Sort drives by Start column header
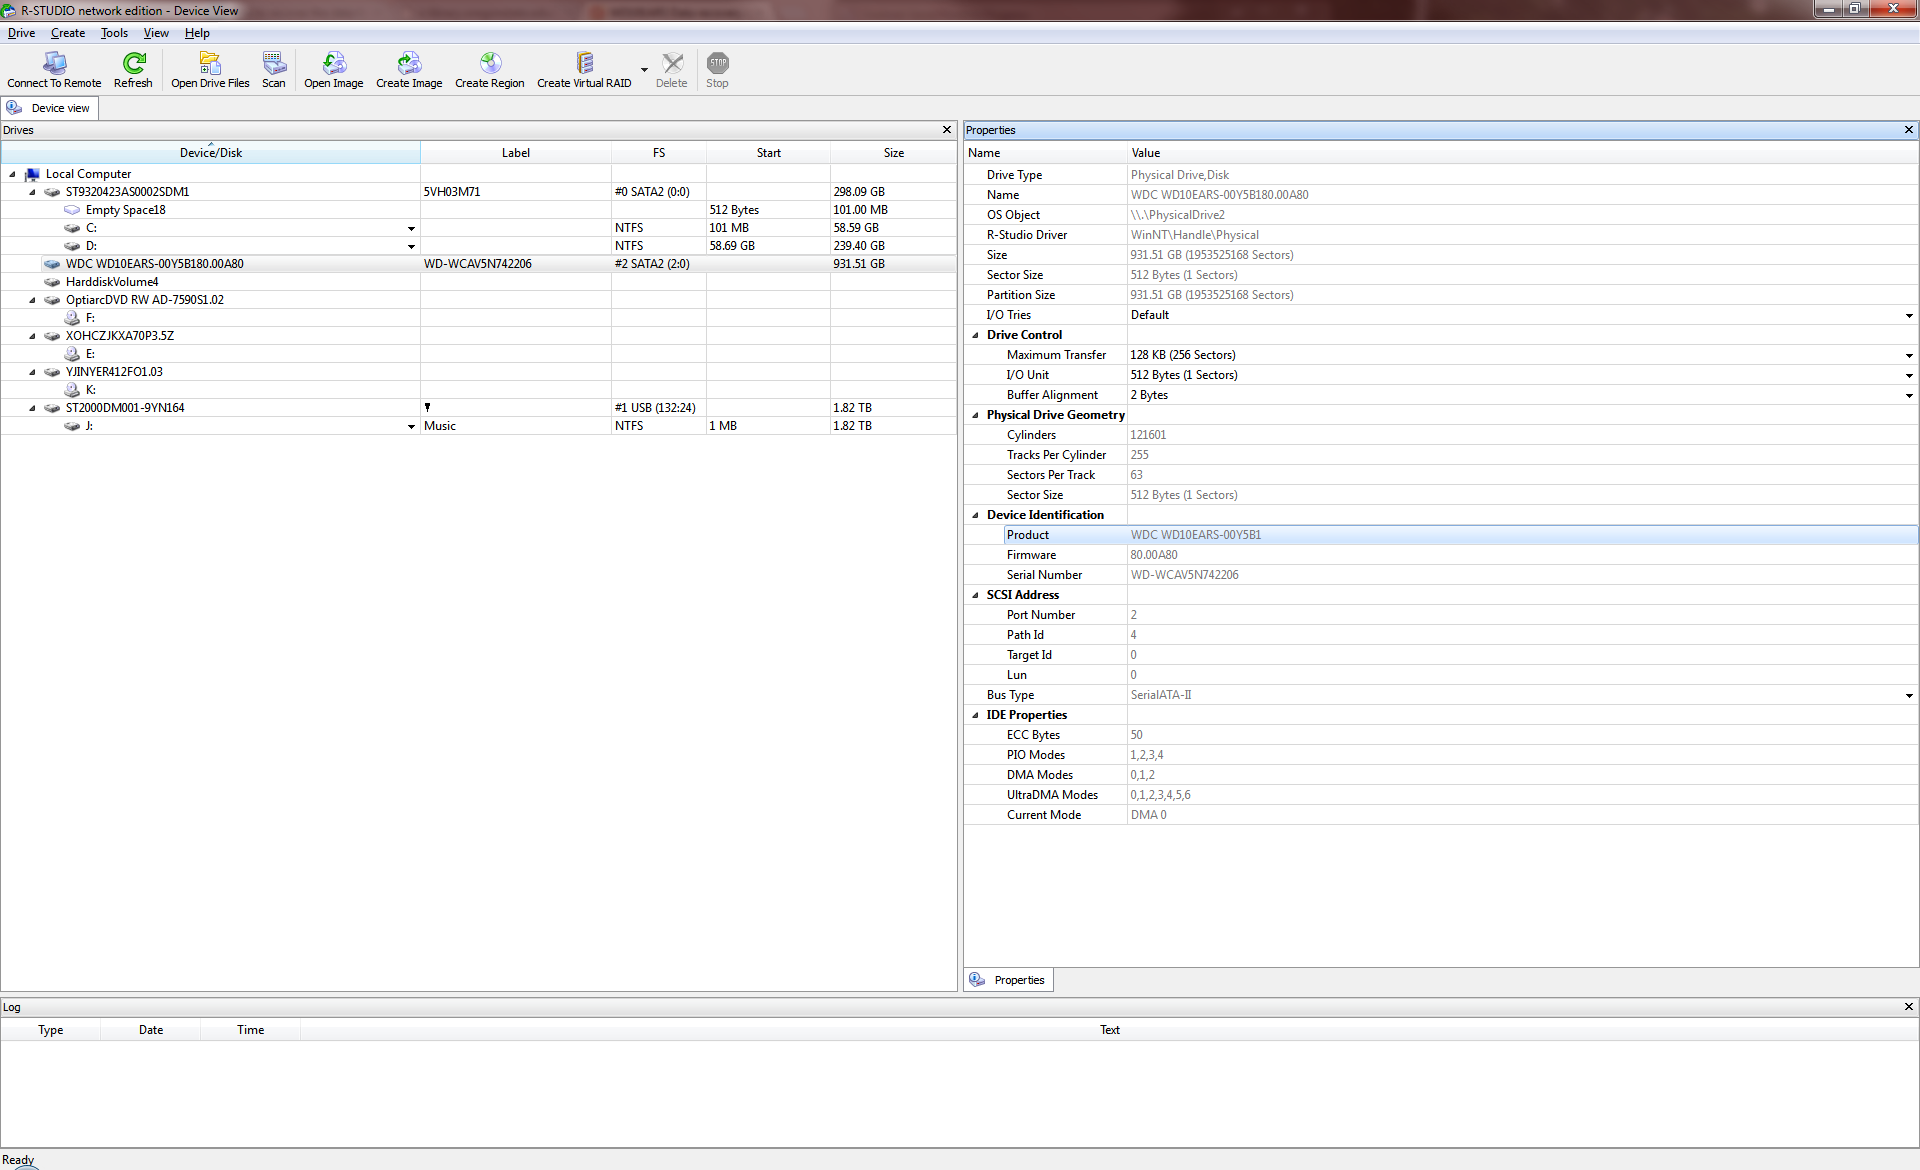Screen dimensions: 1920x1170 769,153
